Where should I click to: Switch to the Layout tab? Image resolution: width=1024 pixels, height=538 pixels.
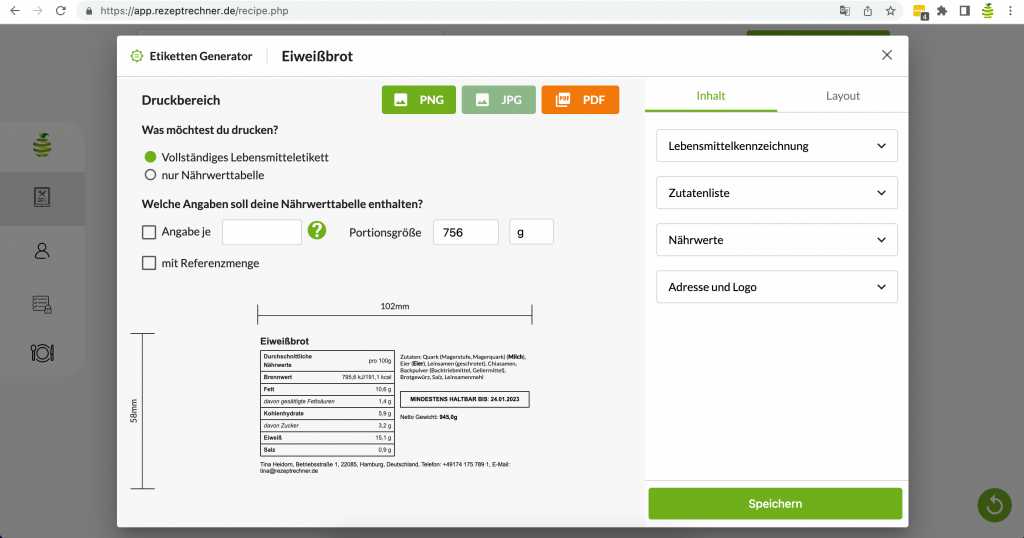[x=842, y=96]
